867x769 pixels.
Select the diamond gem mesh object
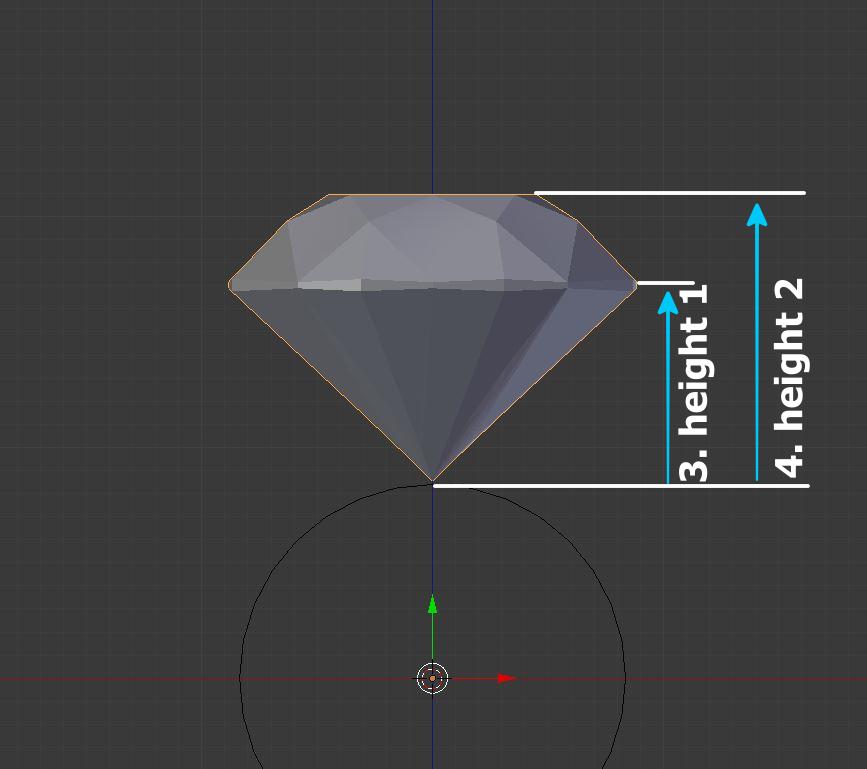(x=432, y=336)
